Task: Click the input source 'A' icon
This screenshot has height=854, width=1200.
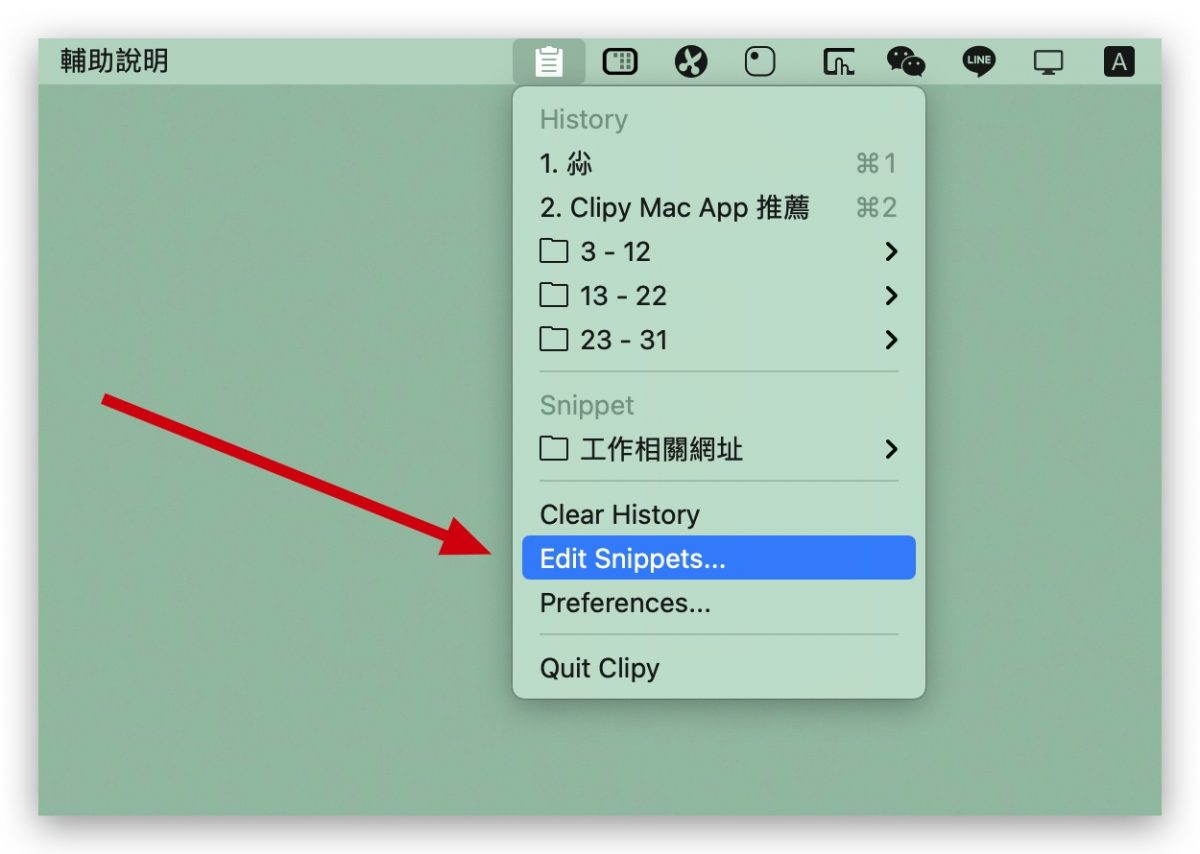Action: coord(1119,62)
